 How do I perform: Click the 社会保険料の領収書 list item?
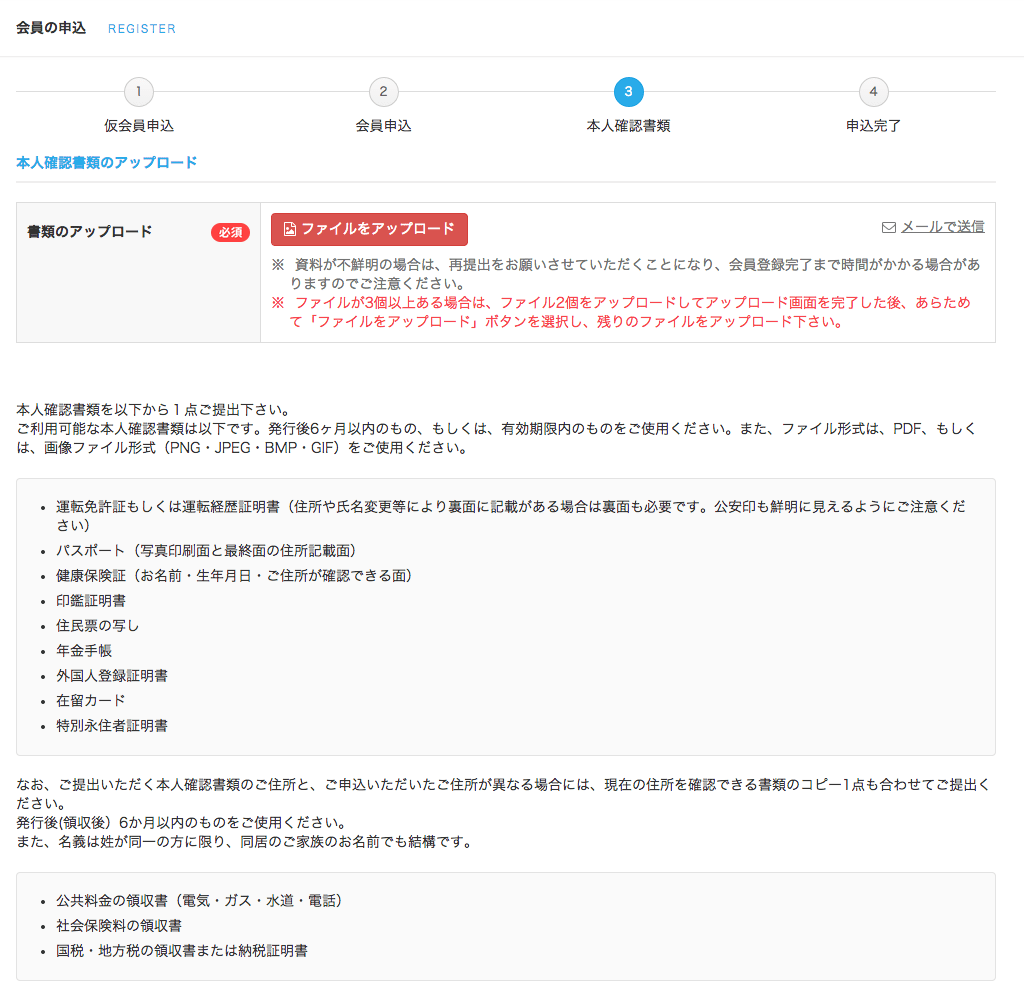pyautogui.click(x=119, y=926)
